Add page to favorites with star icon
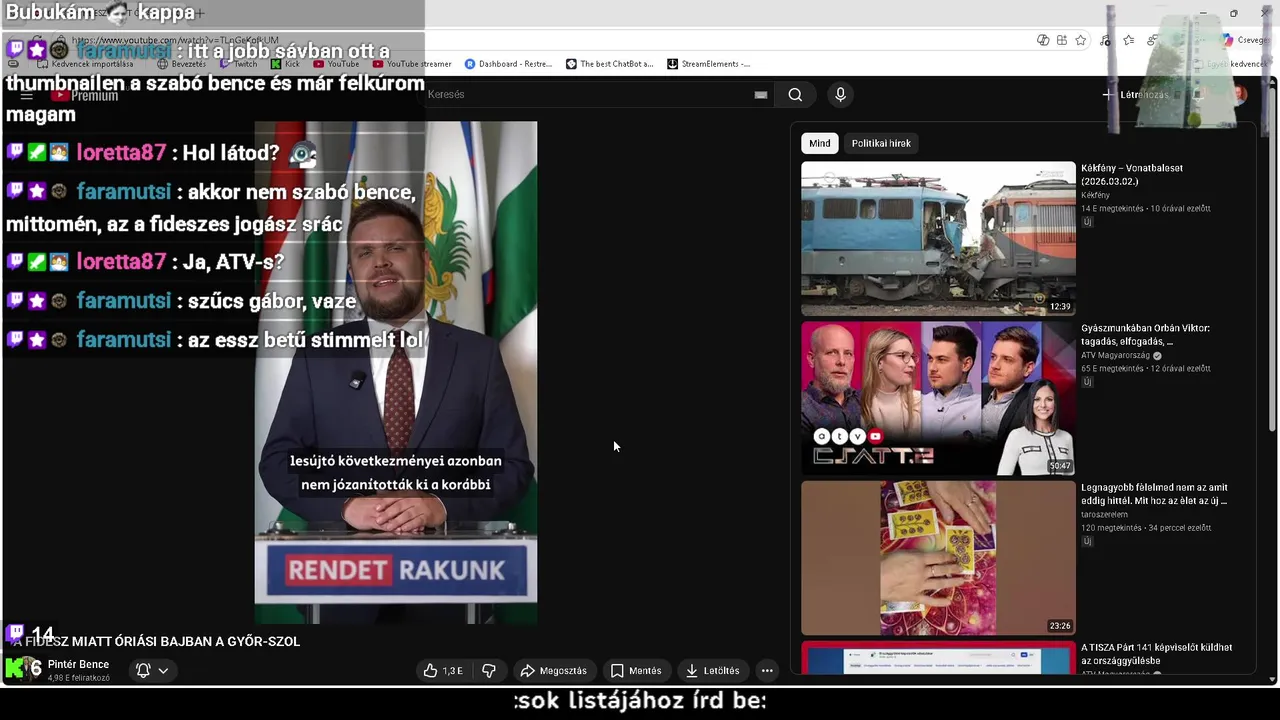Screen dimensions: 1280x720 [x=1081, y=40]
